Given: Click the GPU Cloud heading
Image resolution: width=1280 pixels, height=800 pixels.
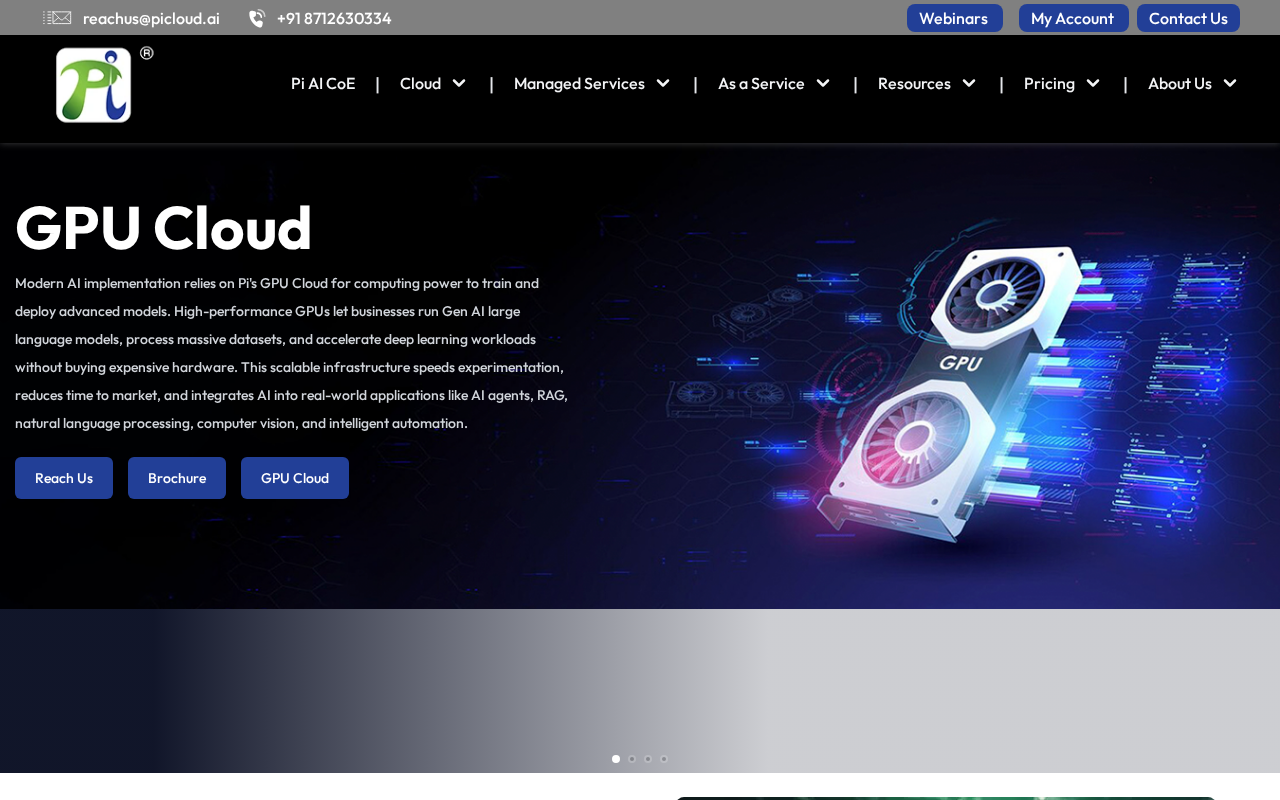Looking at the screenshot, I should 164,227.
